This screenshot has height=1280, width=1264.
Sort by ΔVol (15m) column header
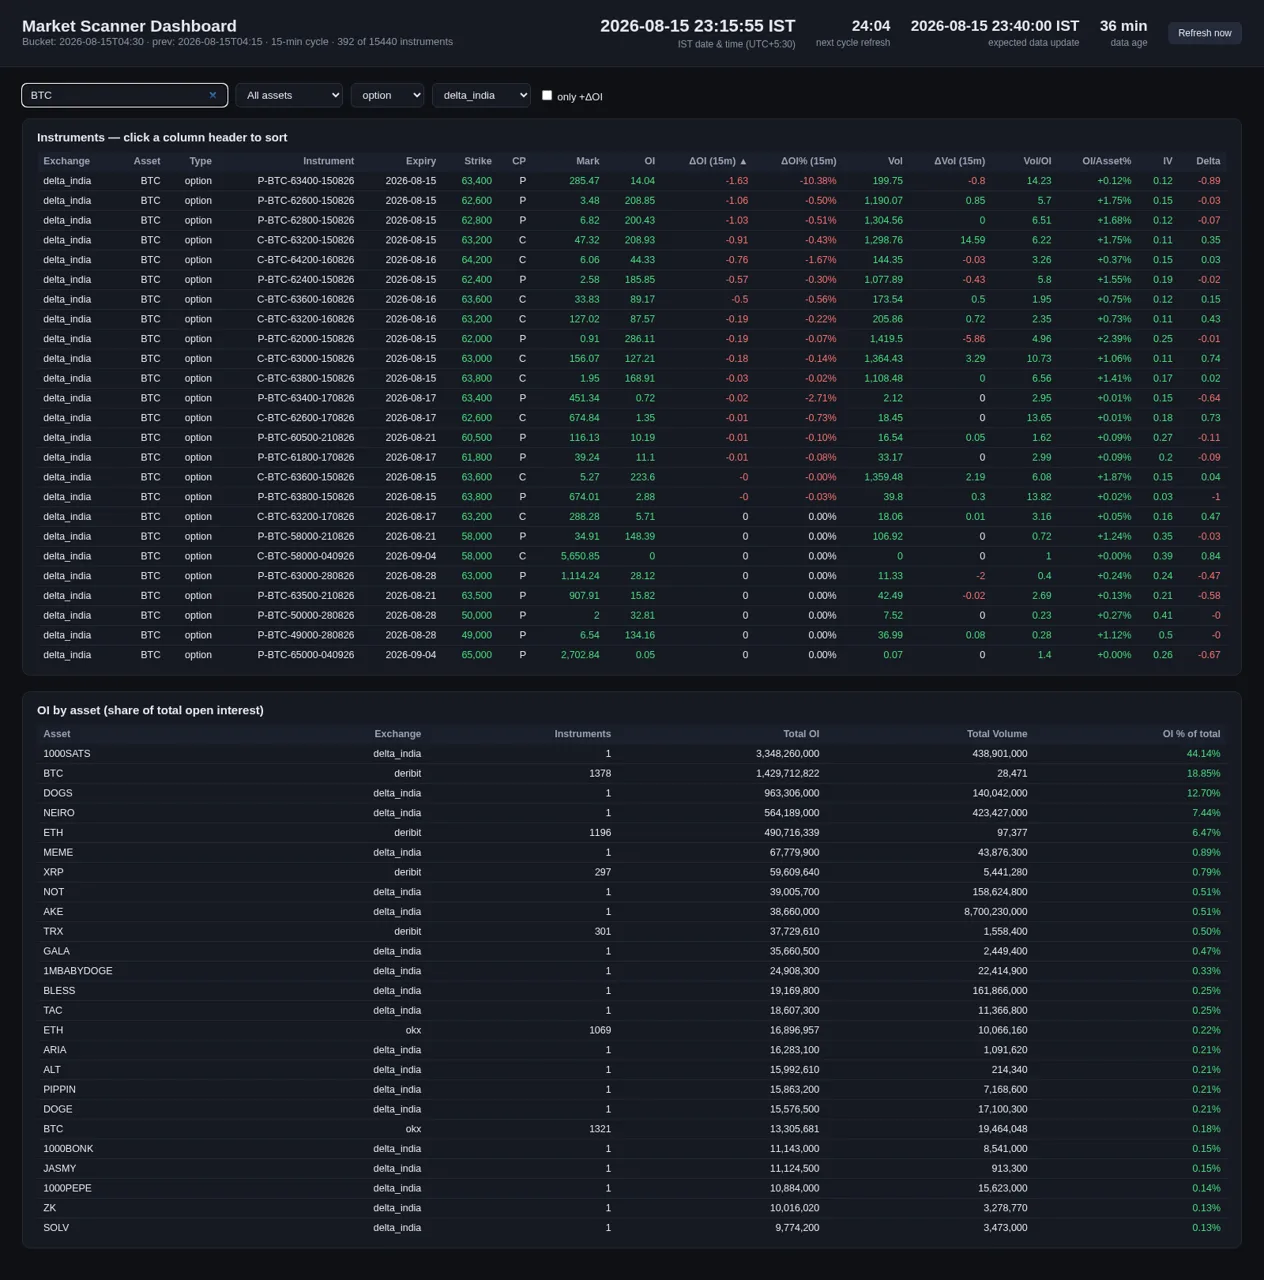[959, 161]
